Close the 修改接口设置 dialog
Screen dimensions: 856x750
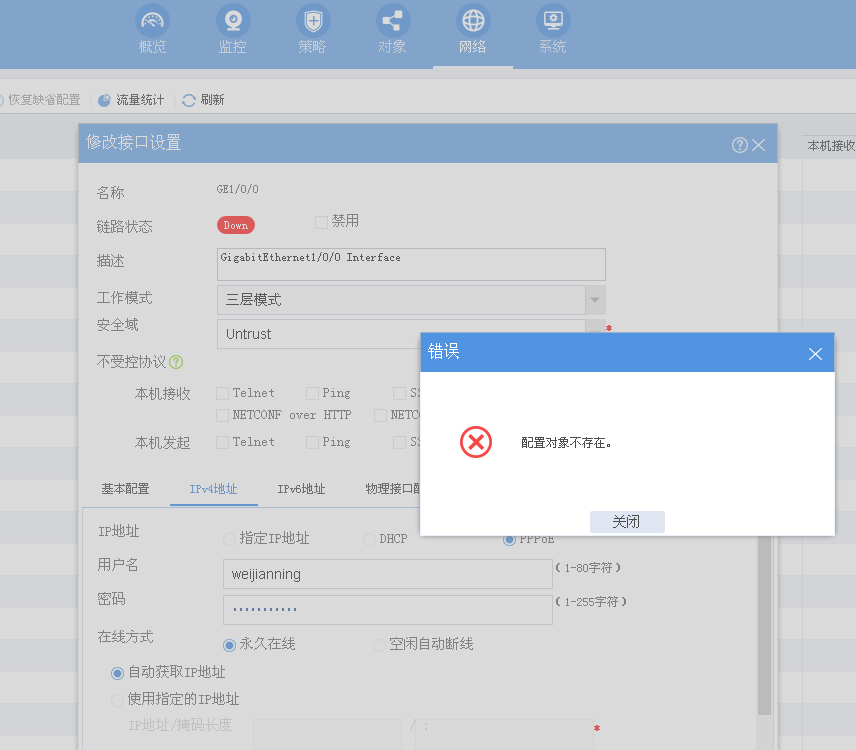tap(758, 145)
